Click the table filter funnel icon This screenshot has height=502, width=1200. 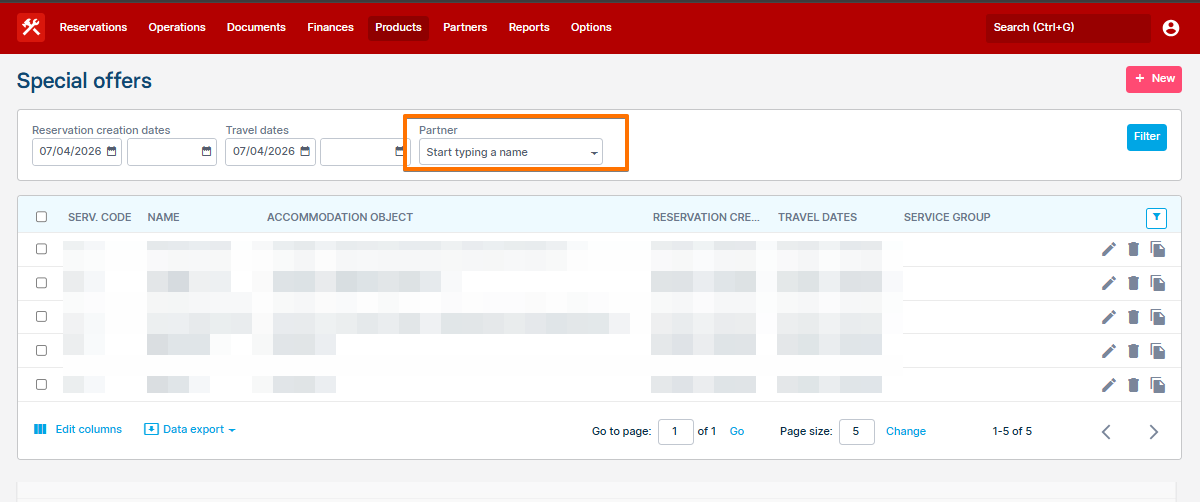[x=1156, y=217]
